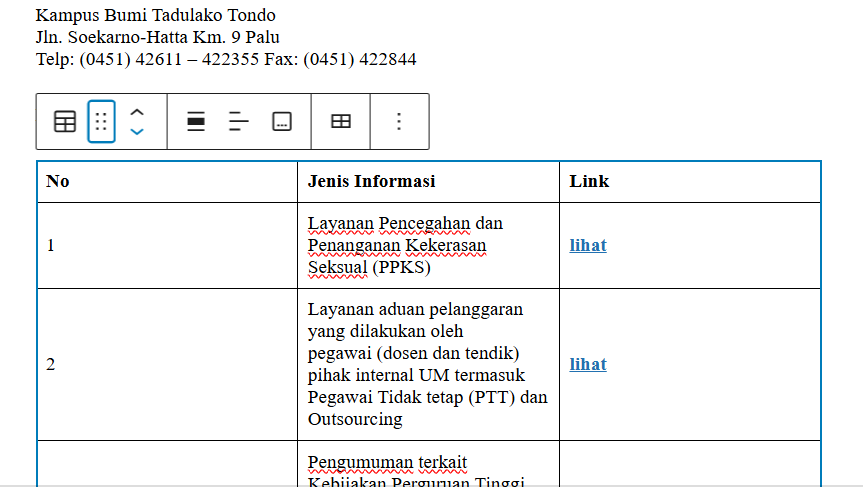The width and height of the screenshot is (863, 490).
Task: Click the Telp and Fax number line
Action: pyautogui.click(x=226, y=59)
